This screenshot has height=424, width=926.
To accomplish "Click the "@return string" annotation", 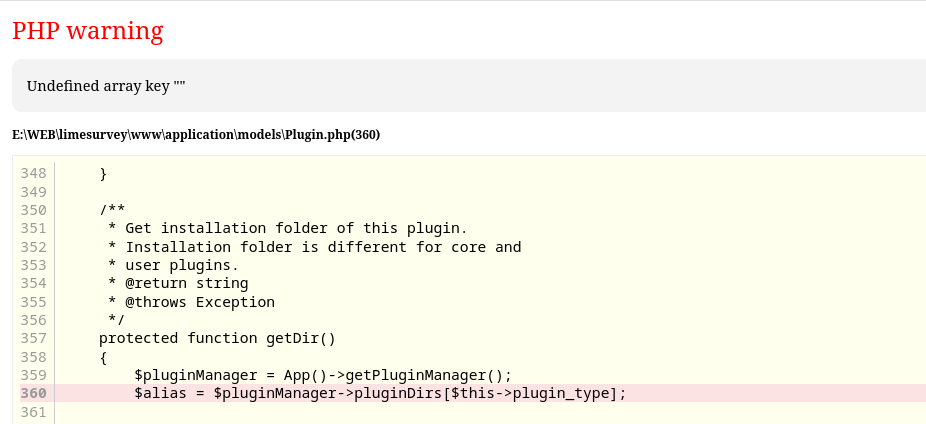I will tap(178, 283).
